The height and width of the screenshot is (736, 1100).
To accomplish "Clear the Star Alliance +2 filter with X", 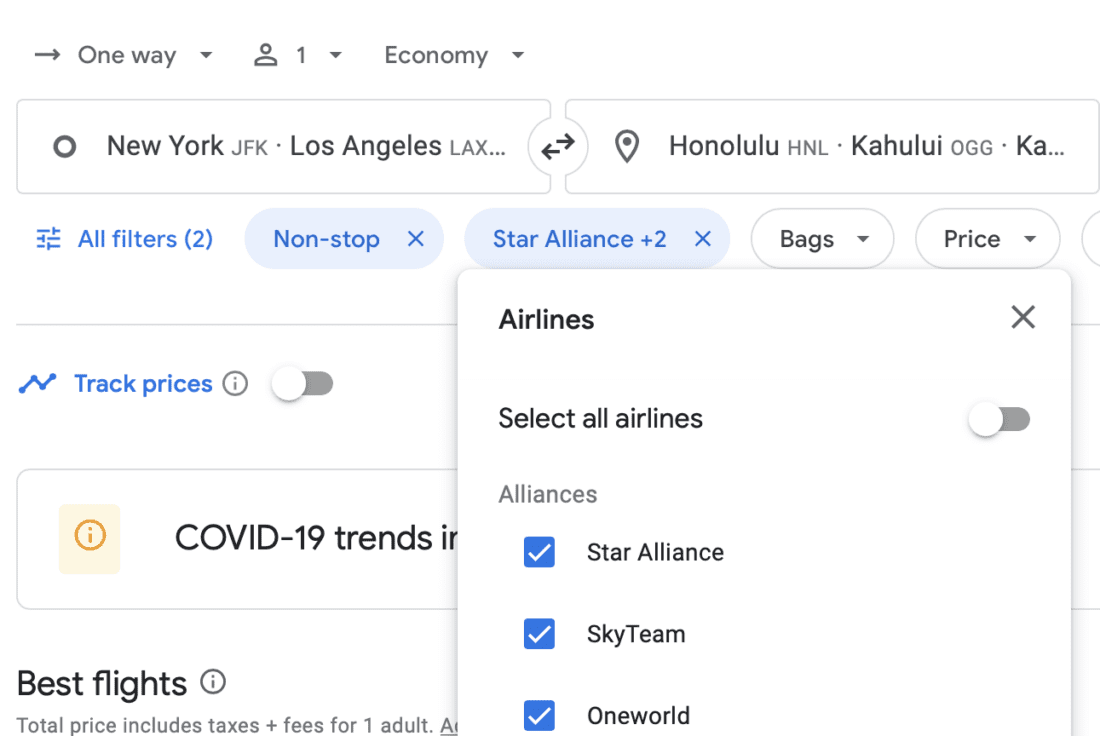I will coord(703,239).
